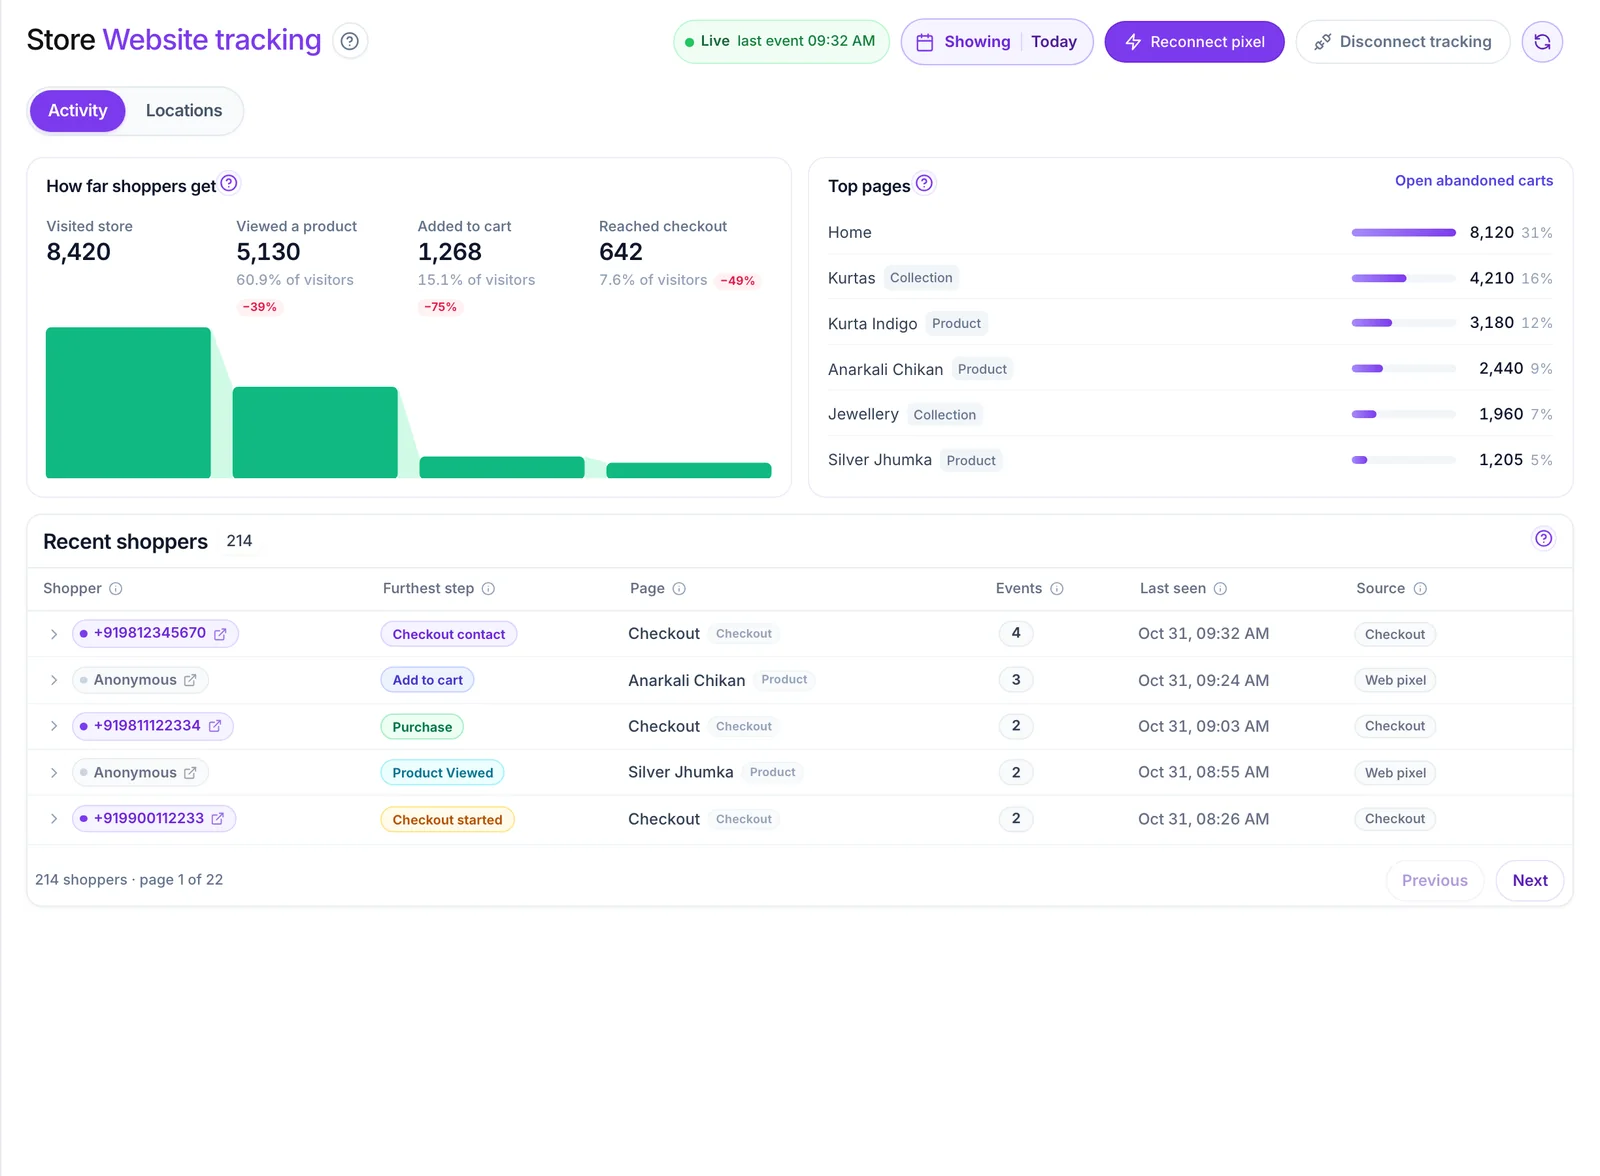Click the Reached checkout funnel bar
The image size is (1600, 1176).
coord(689,471)
